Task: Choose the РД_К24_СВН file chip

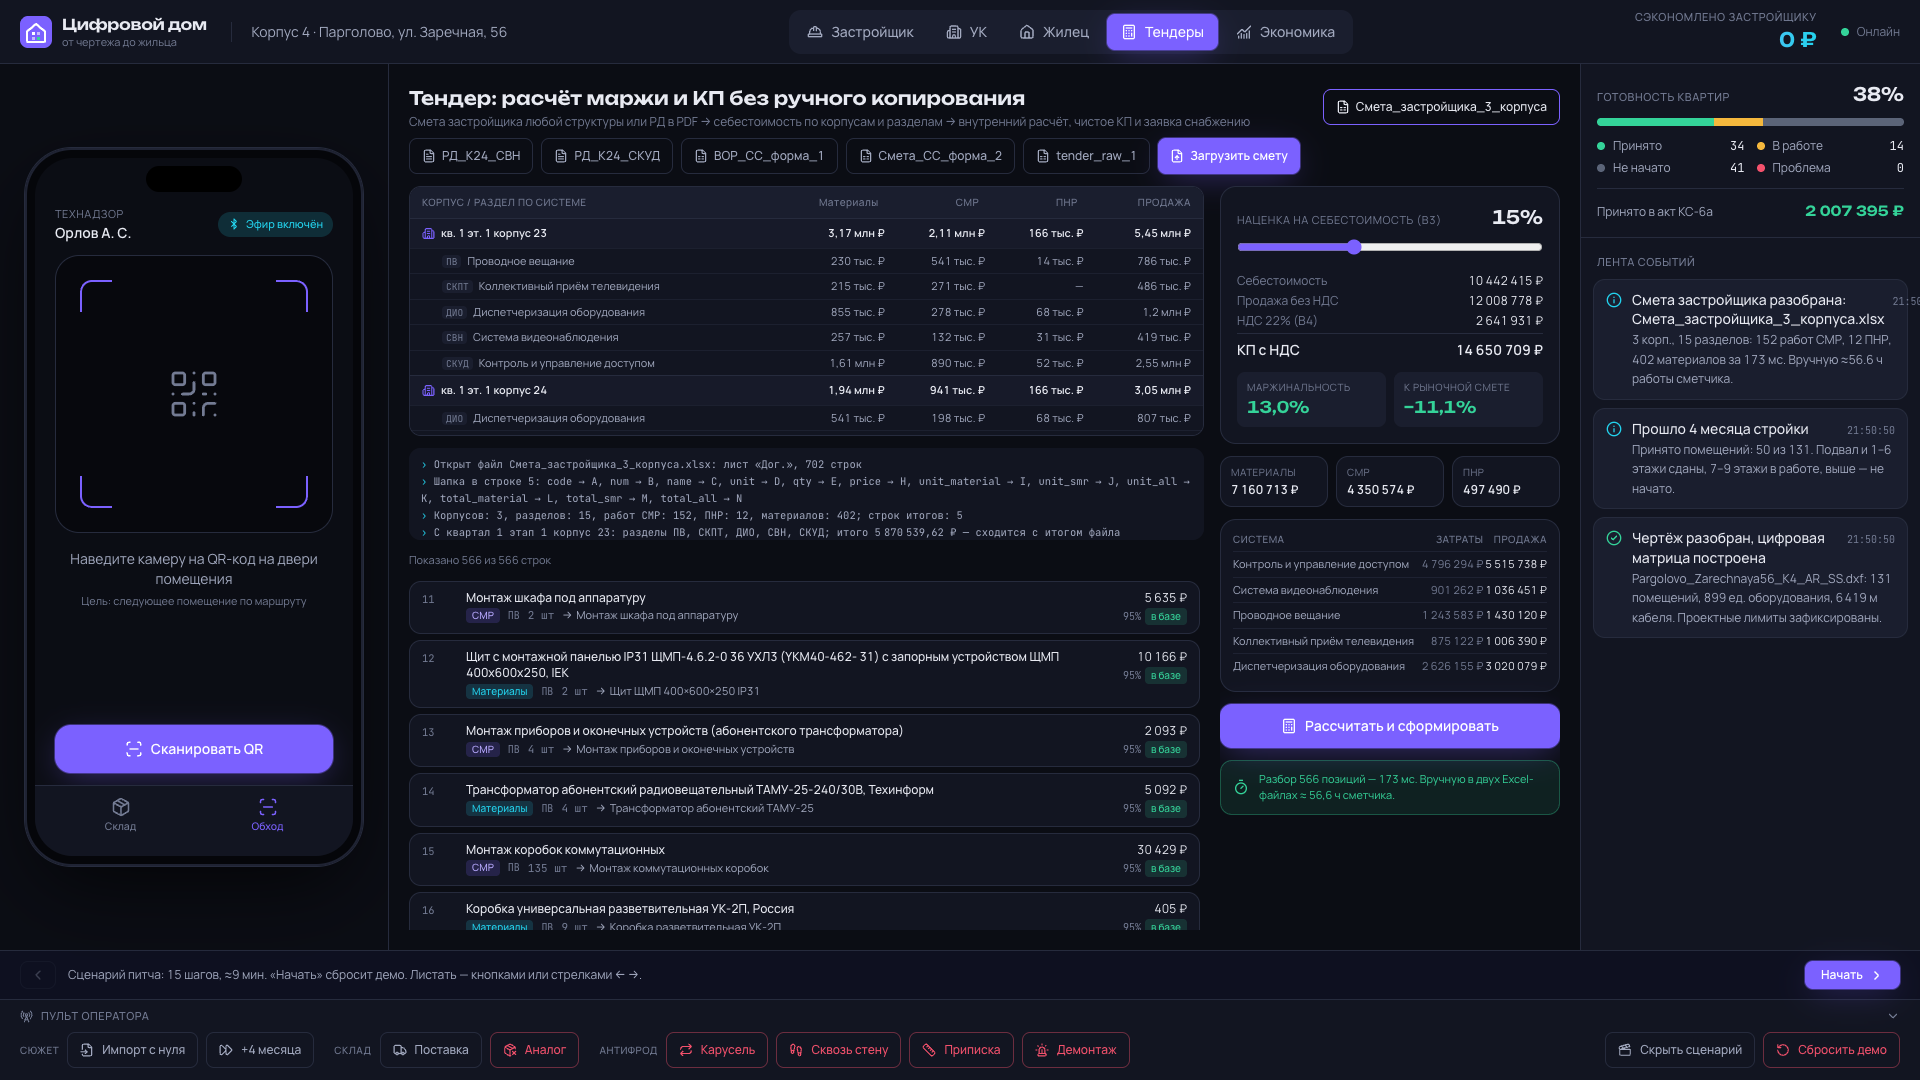Action: point(471,156)
